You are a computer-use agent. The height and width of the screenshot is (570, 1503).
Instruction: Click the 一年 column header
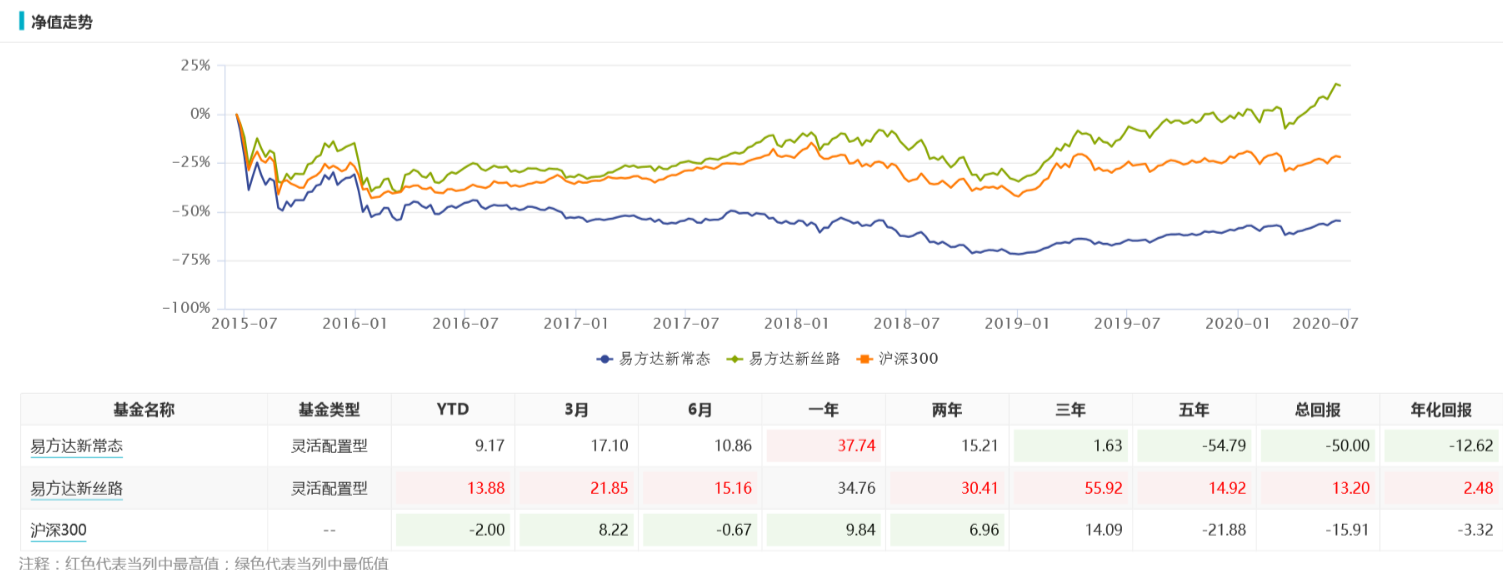click(x=823, y=410)
